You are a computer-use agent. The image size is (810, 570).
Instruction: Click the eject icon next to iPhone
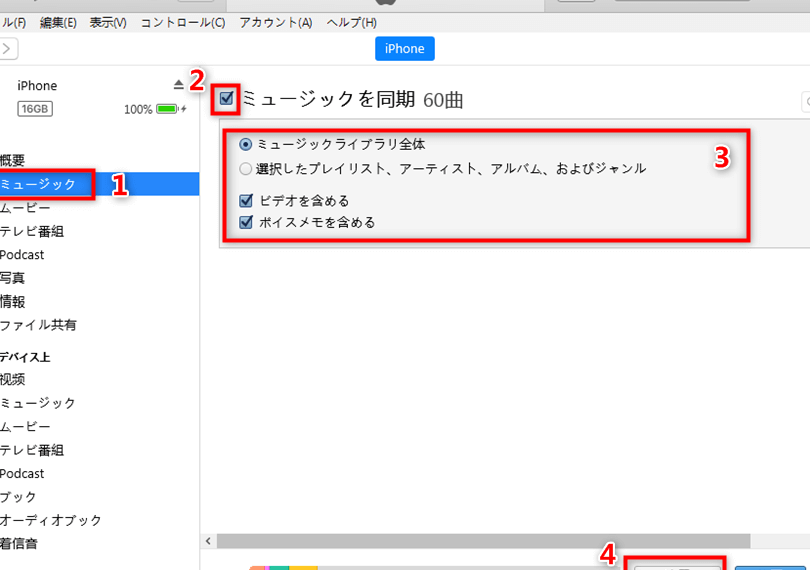(179, 85)
